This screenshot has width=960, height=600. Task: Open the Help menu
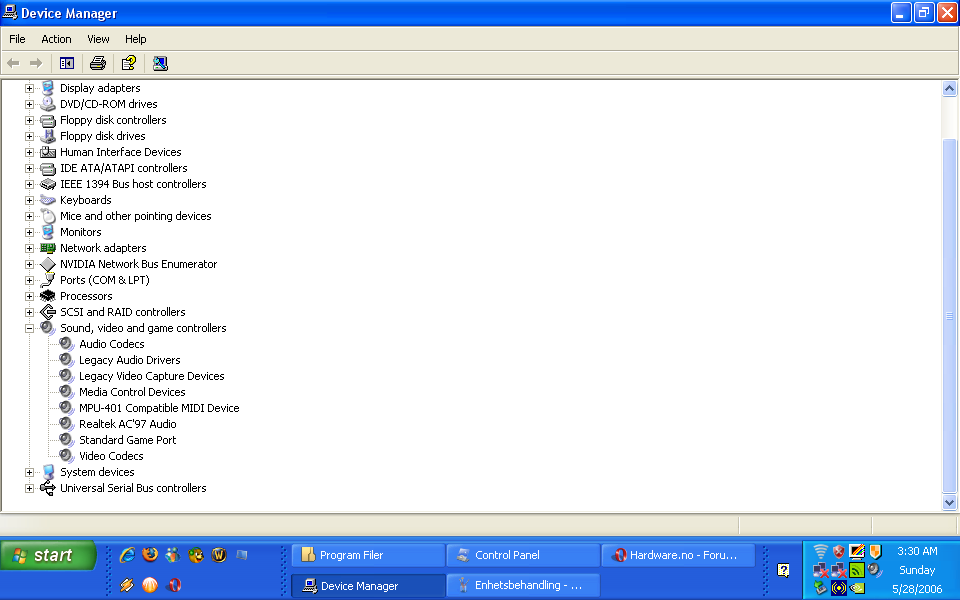tap(135, 39)
